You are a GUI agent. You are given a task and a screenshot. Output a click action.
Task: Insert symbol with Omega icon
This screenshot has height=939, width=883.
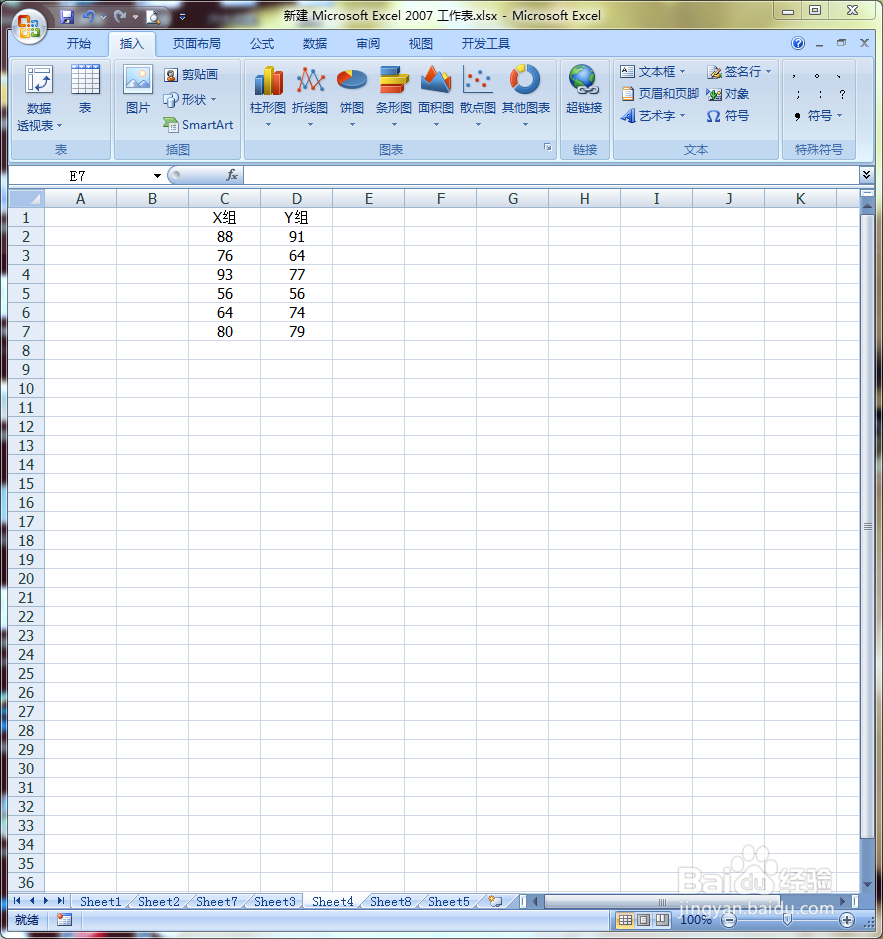(x=727, y=116)
